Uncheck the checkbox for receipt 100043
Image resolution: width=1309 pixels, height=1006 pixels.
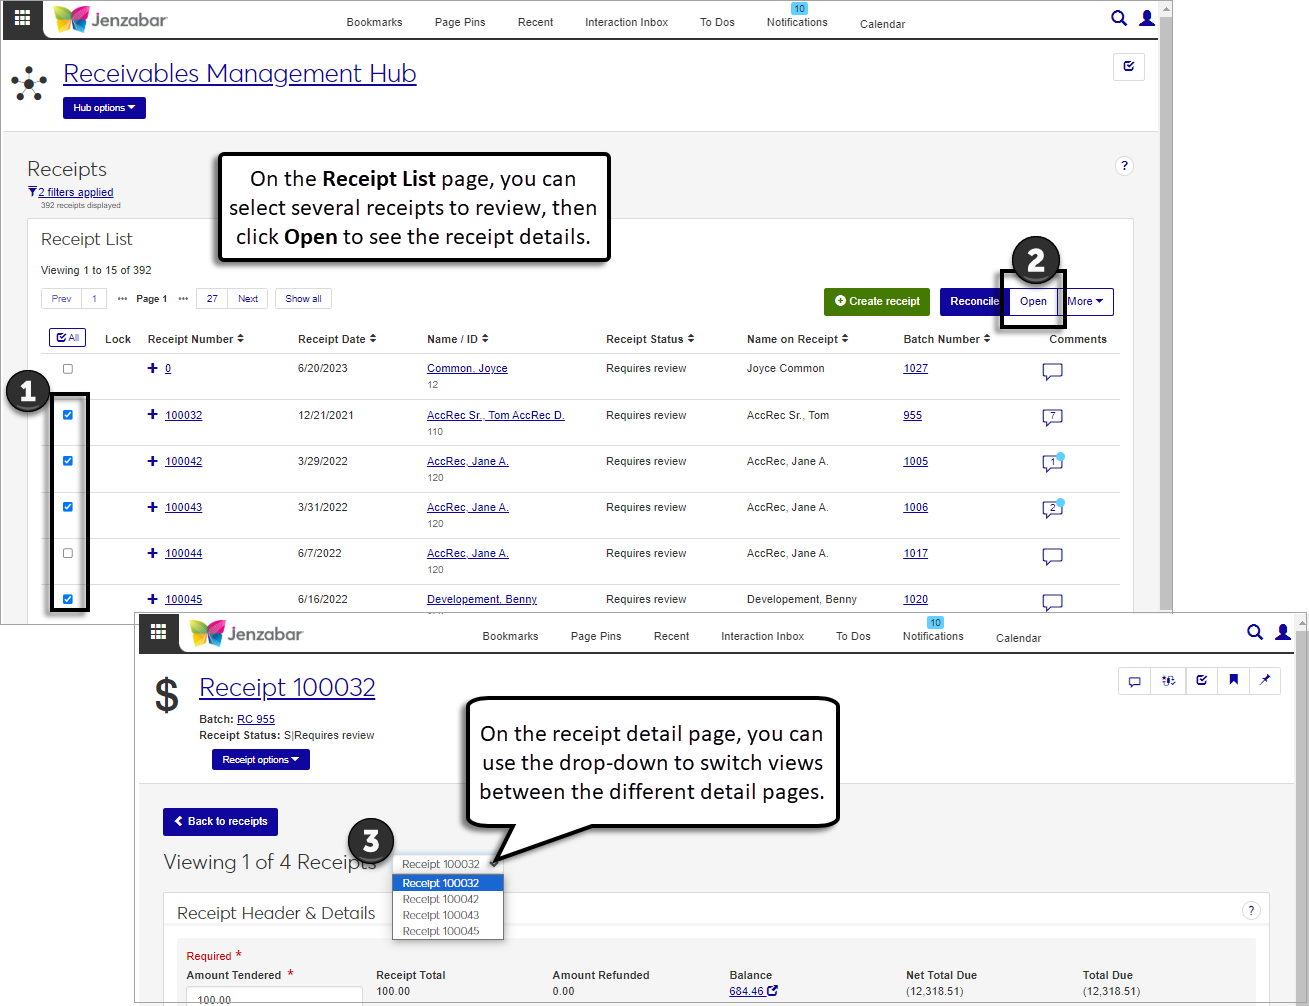coord(68,507)
